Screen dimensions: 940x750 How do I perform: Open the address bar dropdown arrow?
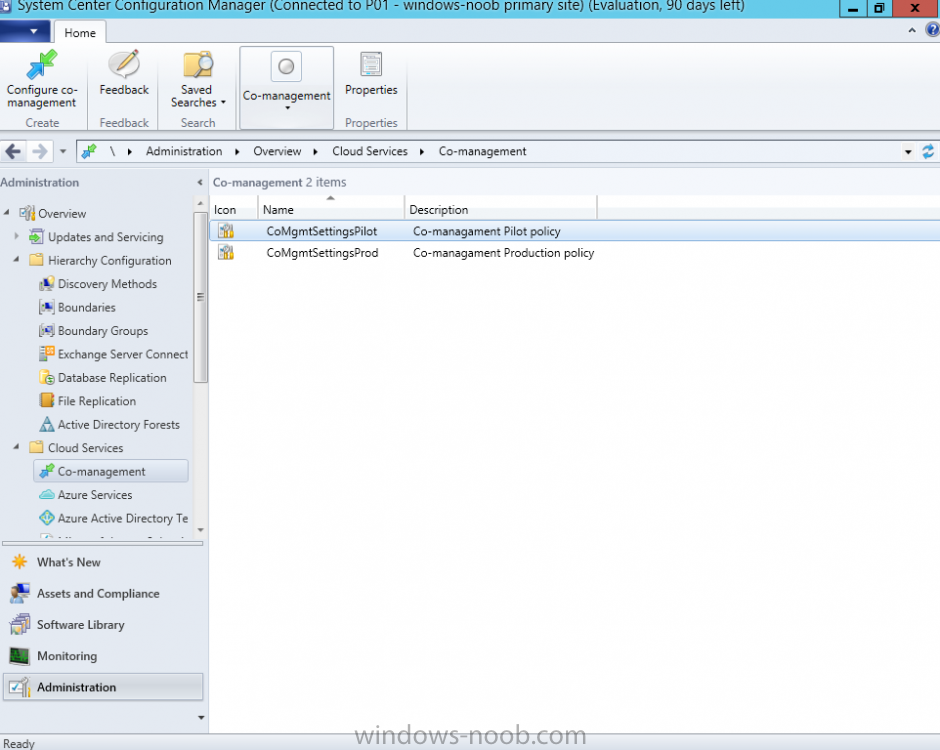pyautogui.click(x=908, y=152)
